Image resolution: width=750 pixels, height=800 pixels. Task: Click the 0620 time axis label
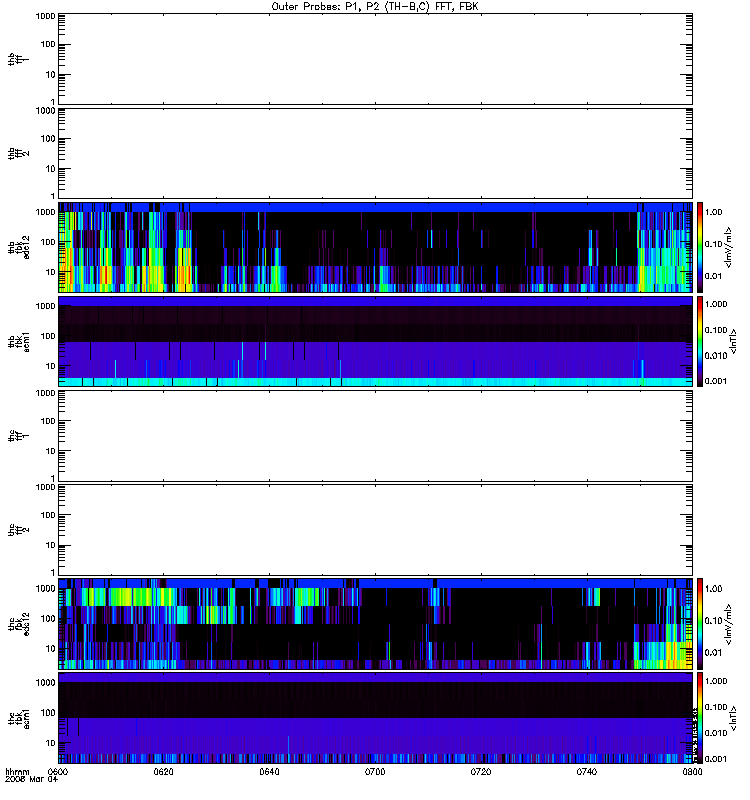[163, 772]
